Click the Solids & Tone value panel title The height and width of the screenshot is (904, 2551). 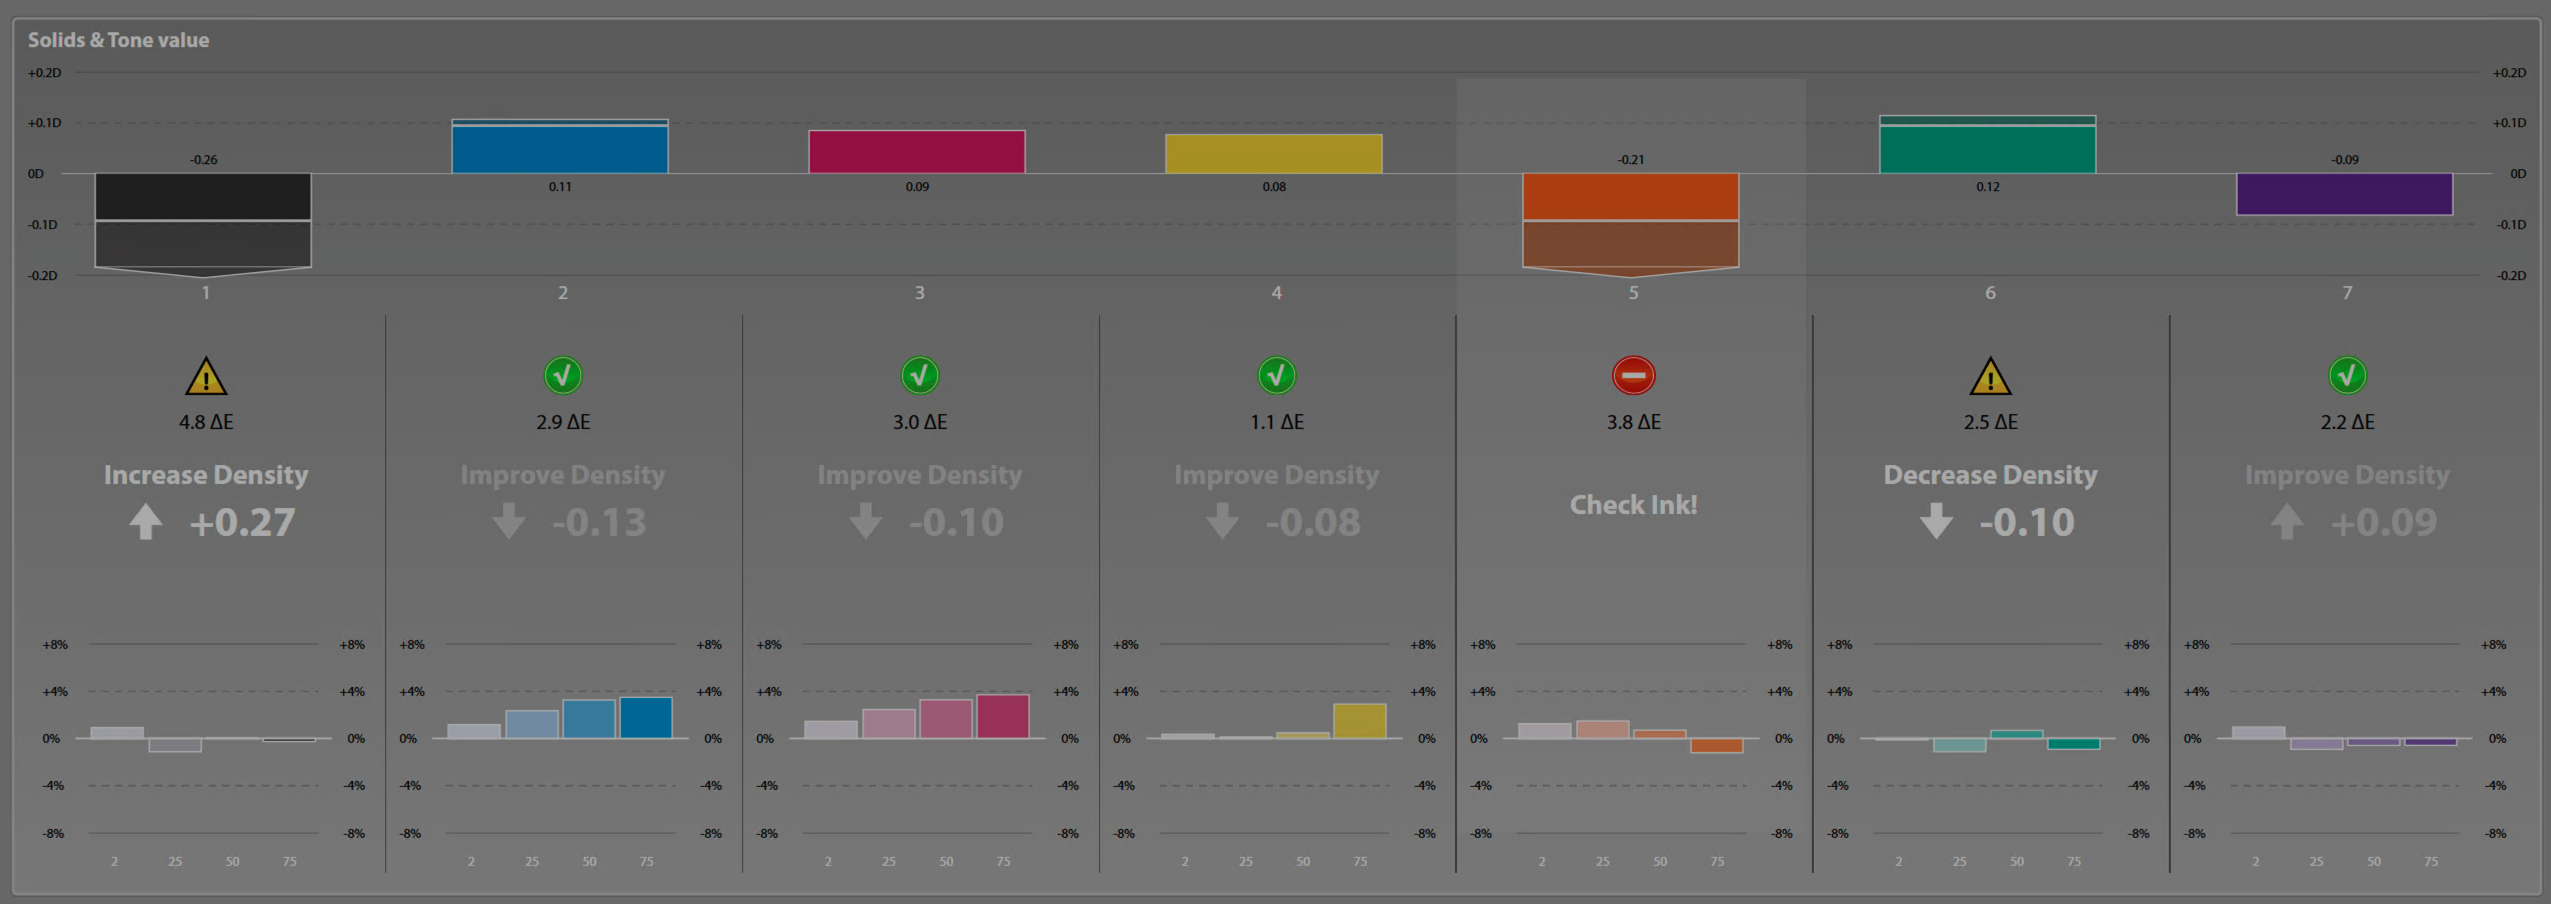(118, 40)
